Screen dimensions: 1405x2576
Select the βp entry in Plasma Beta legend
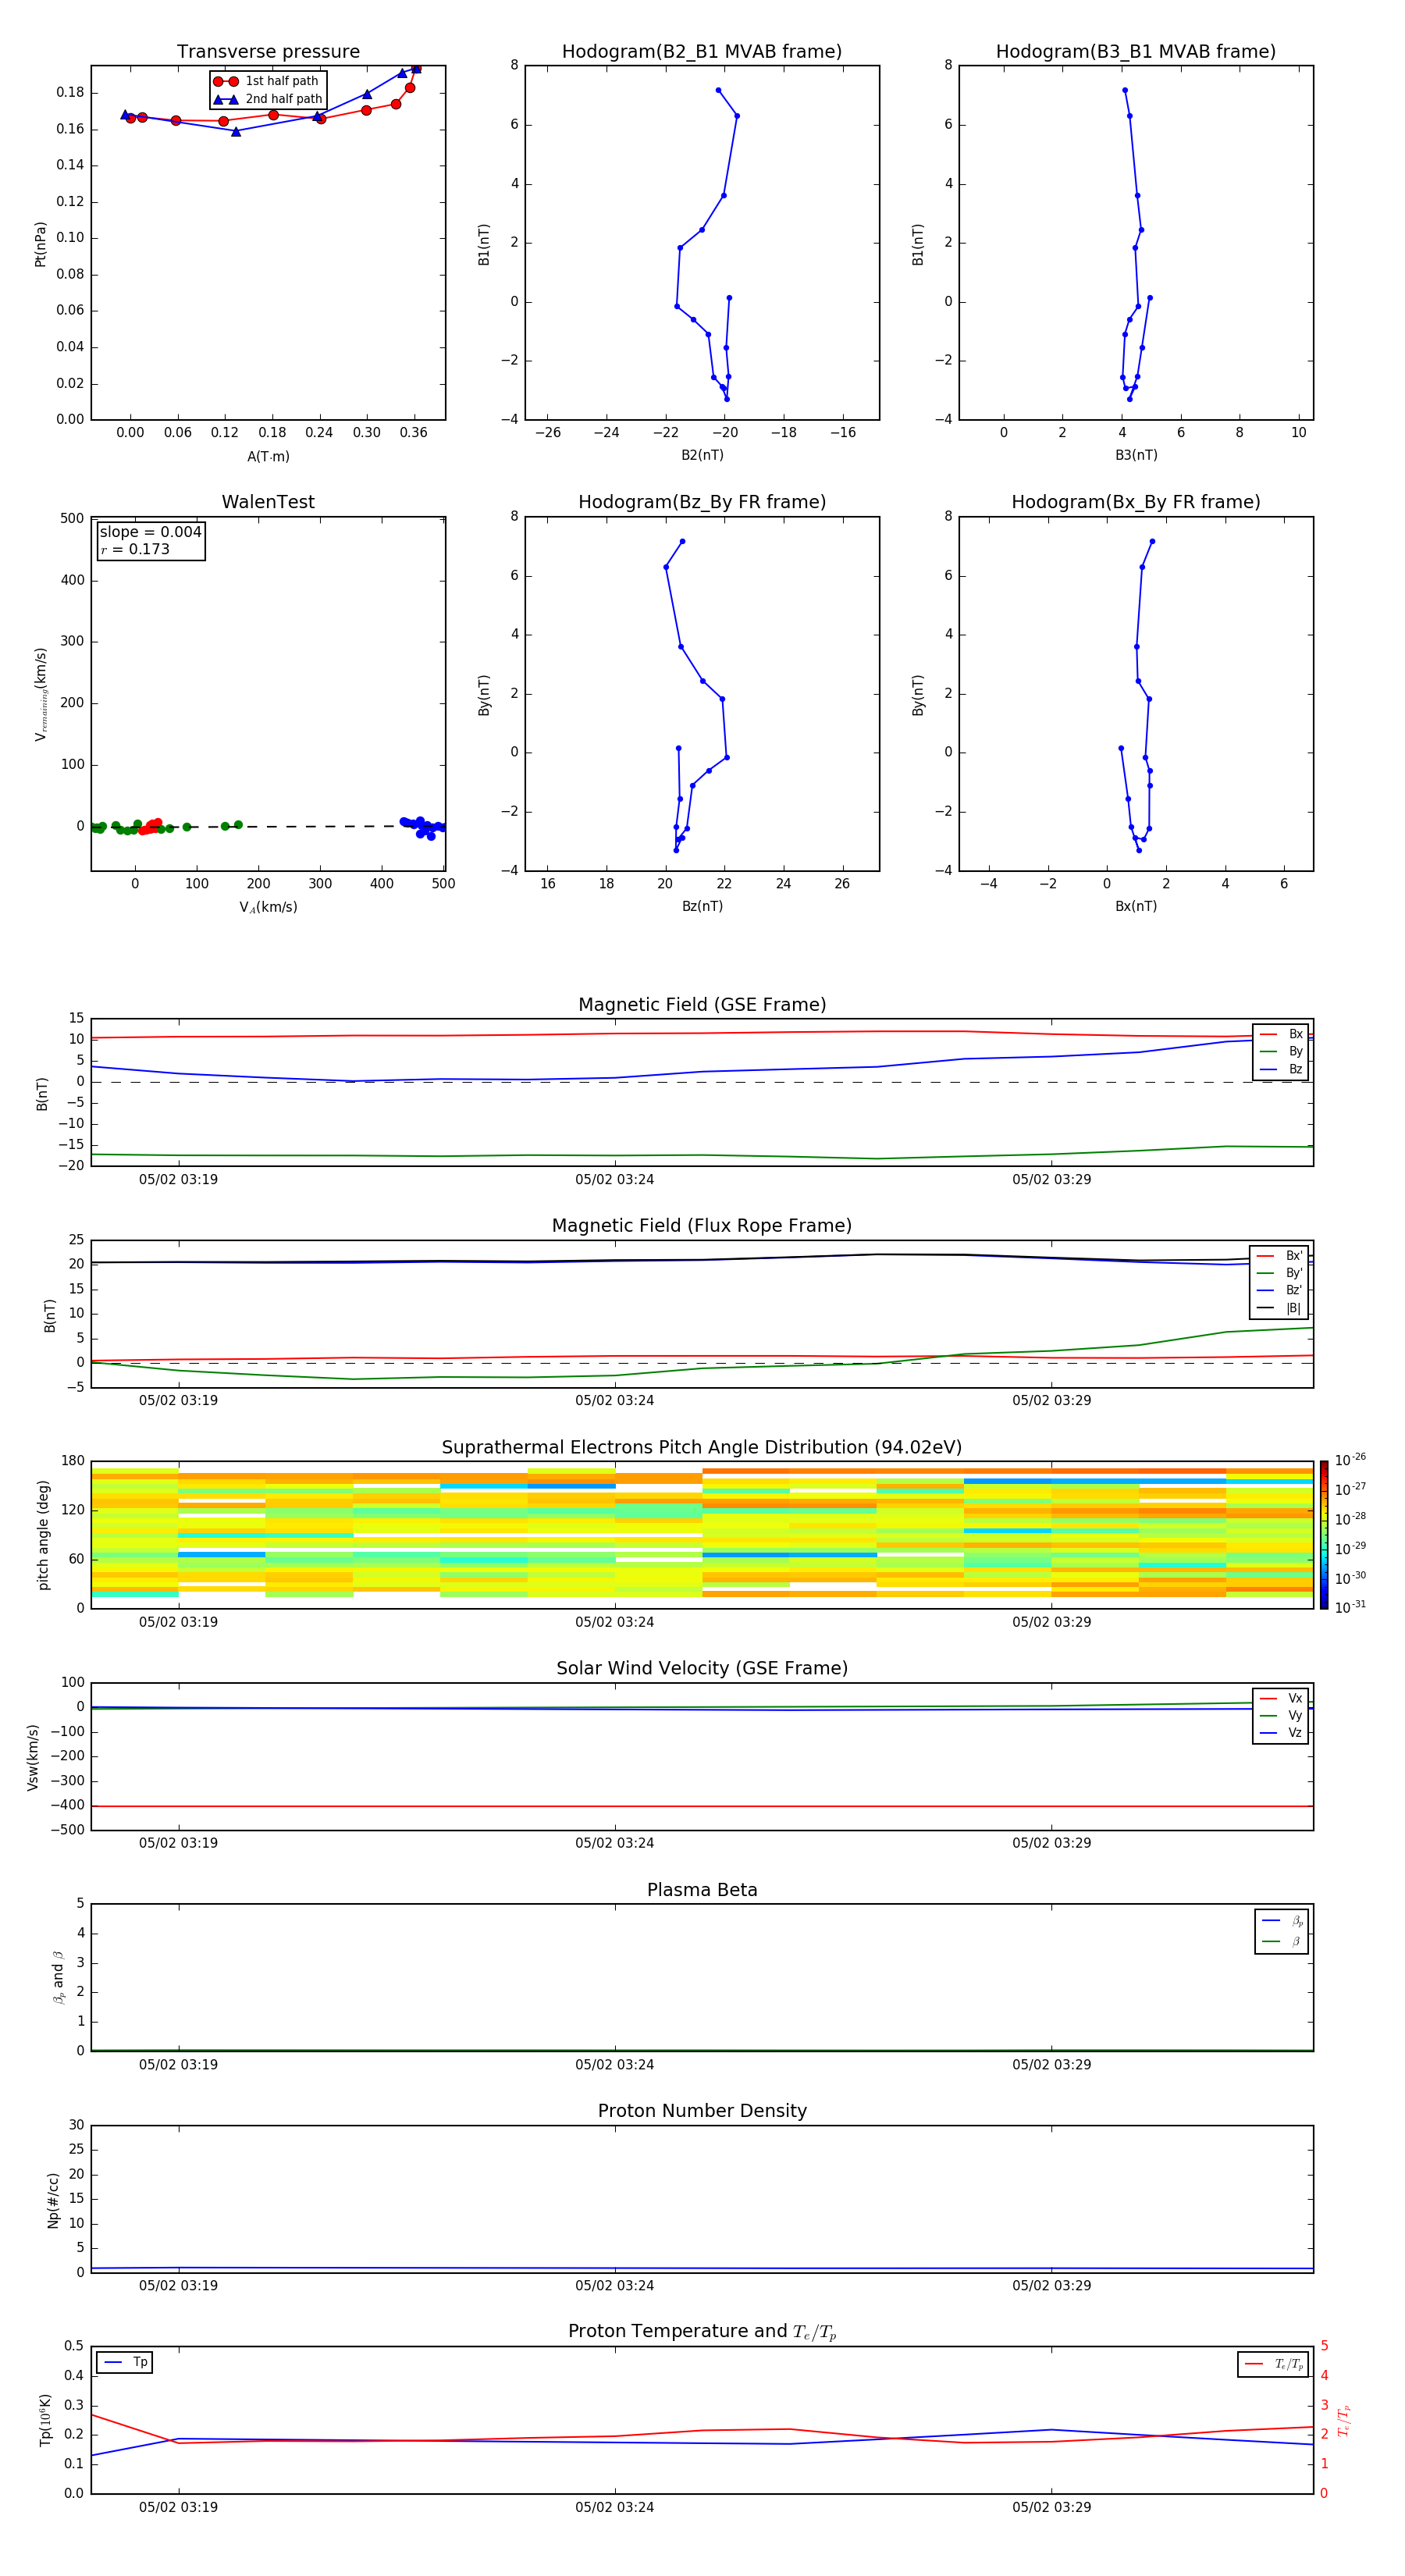tap(1282, 1921)
